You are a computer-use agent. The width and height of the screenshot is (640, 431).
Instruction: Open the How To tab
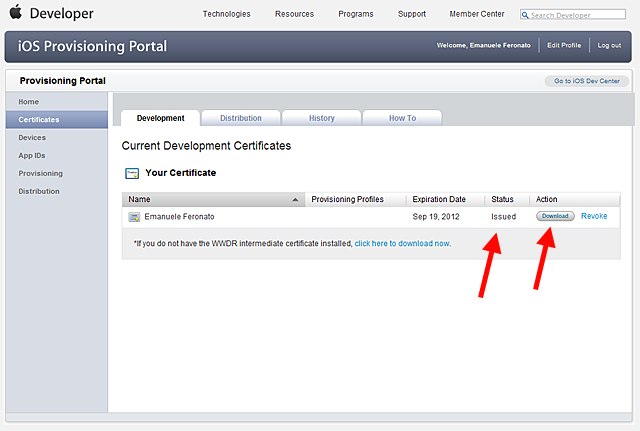[402, 118]
